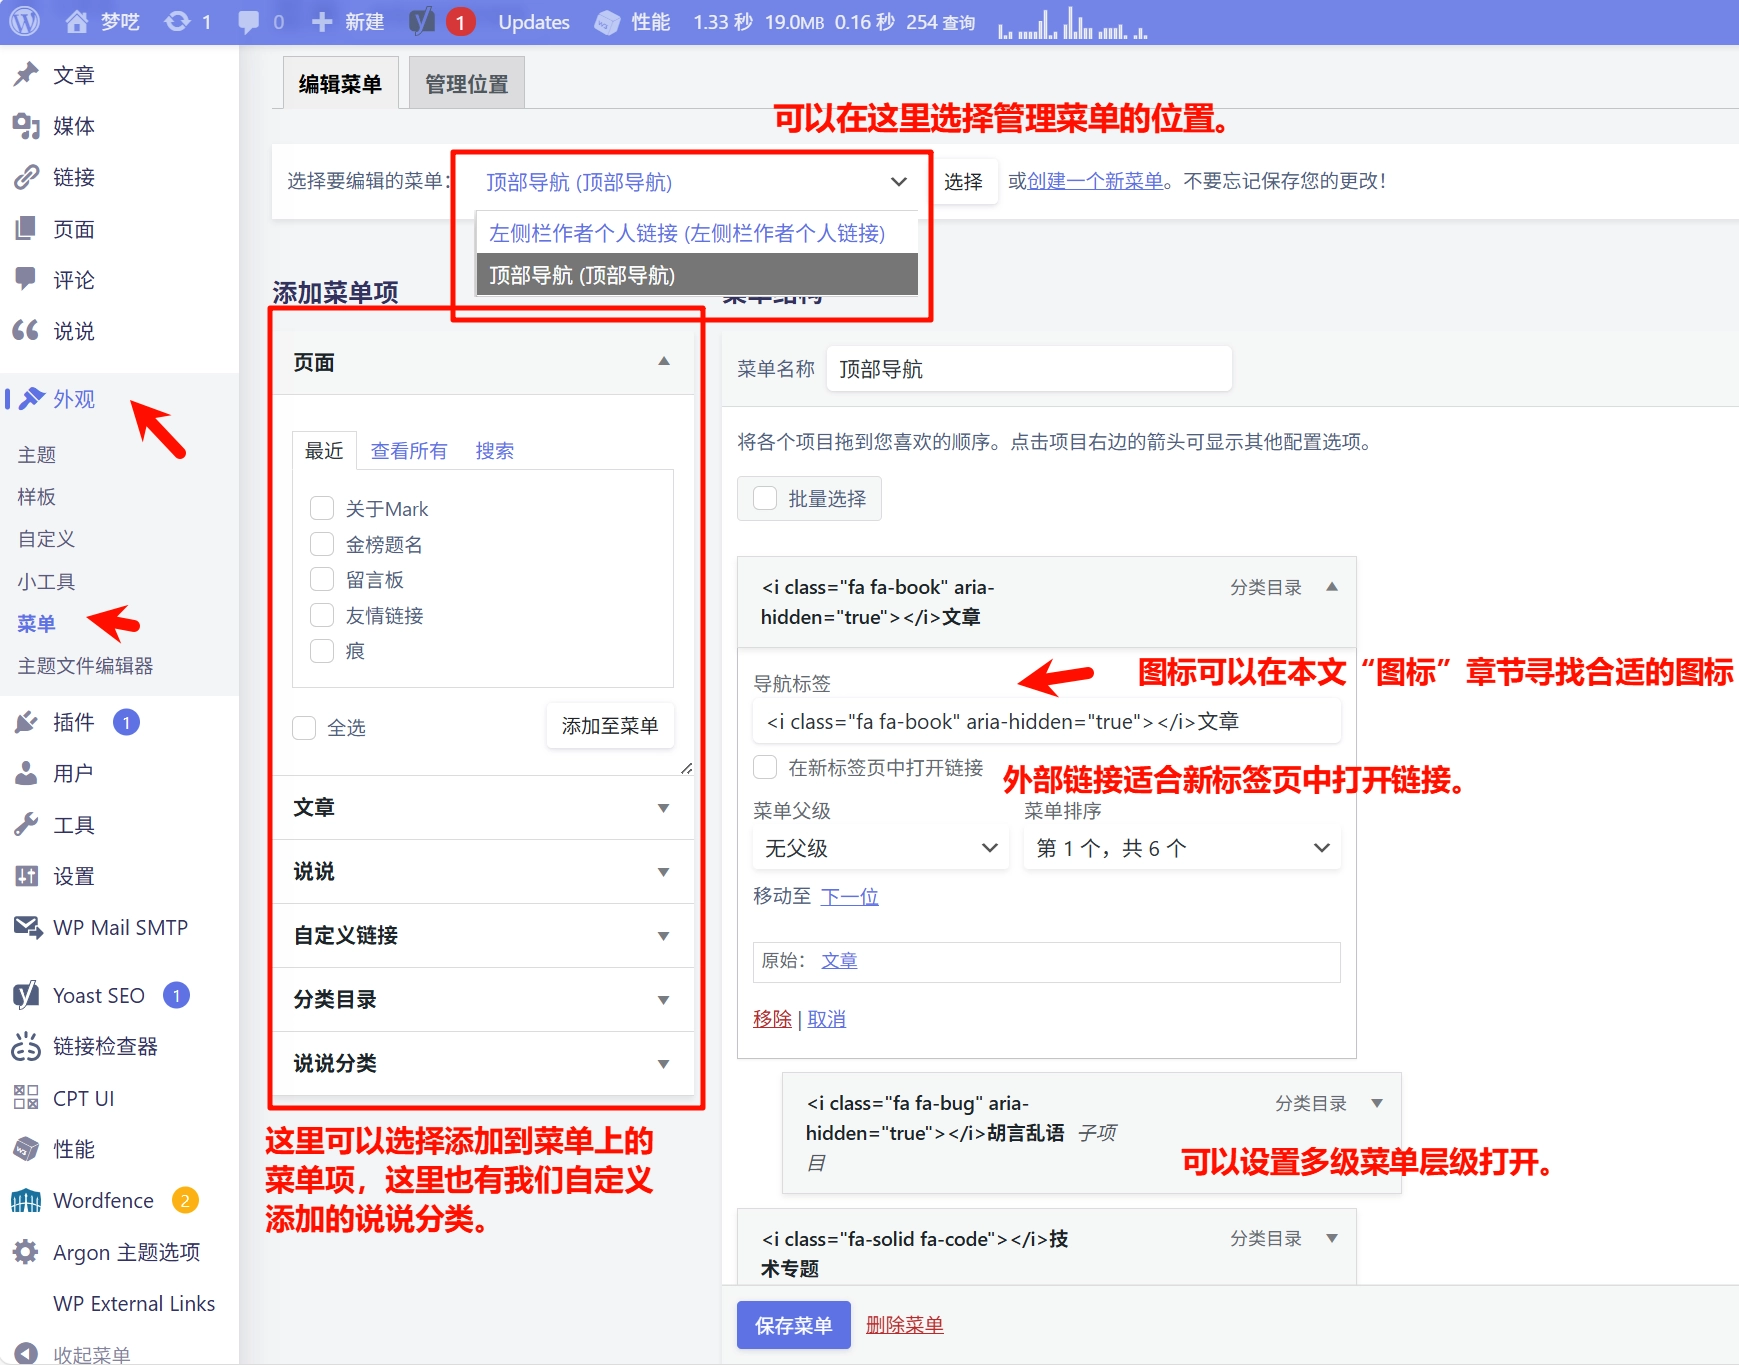Select 左侧栏作者个人链接 dropdown option
This screenshot has width=1739, height=1365.
coord(697,233)
